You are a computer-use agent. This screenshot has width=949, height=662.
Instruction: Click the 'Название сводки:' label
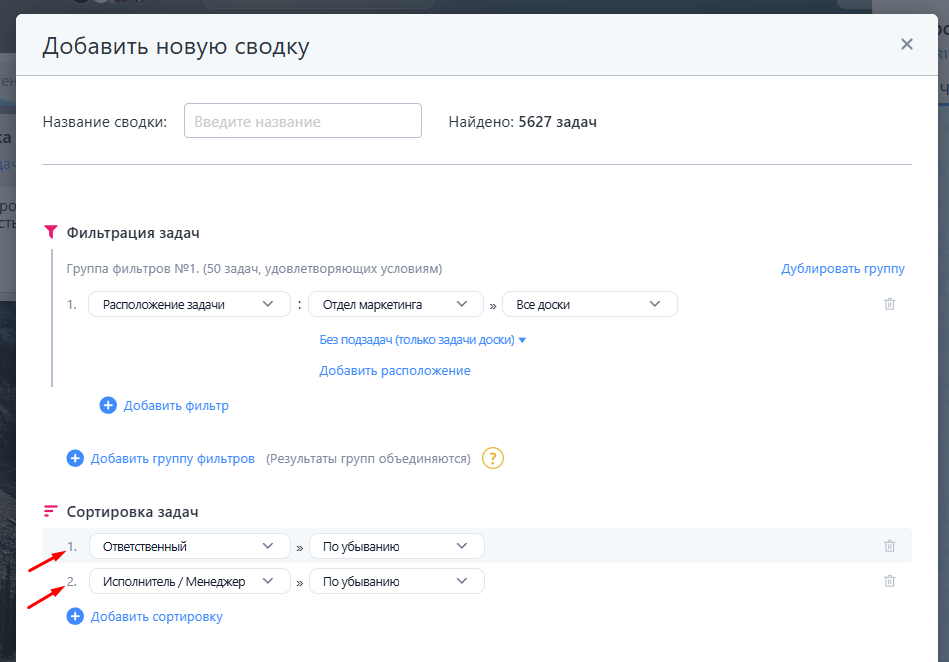point(105,122)
